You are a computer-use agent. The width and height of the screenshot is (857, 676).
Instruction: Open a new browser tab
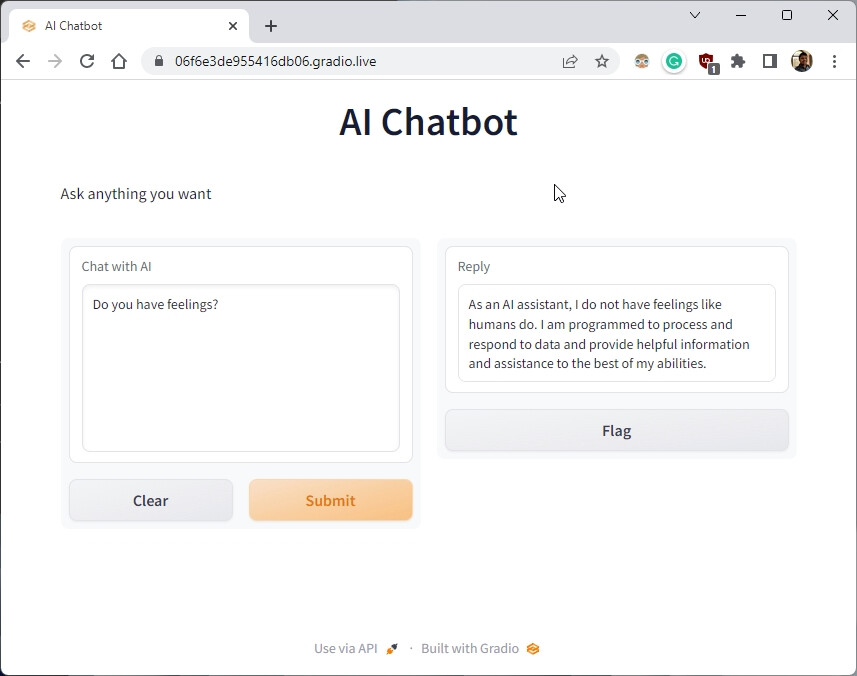coord(271,26)
